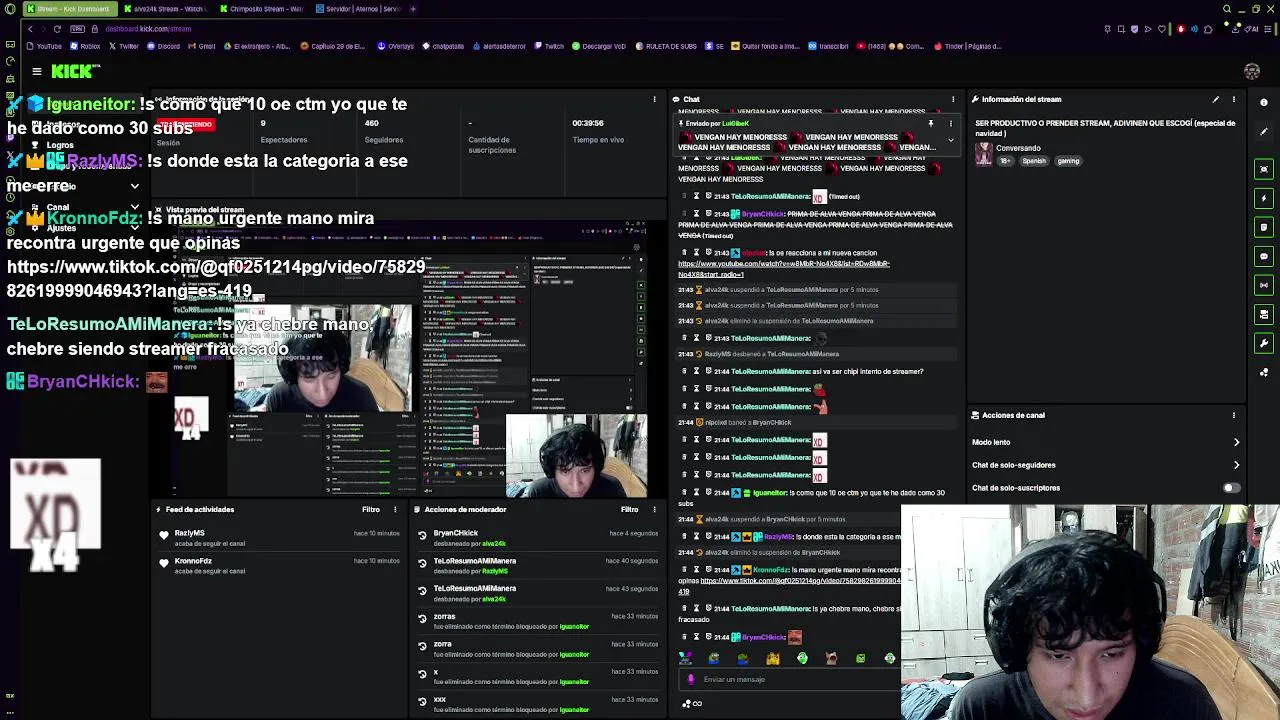The height and width of the screenshot is (720, 1280).
Task: Reload the browser page
Action: (57, 29)
